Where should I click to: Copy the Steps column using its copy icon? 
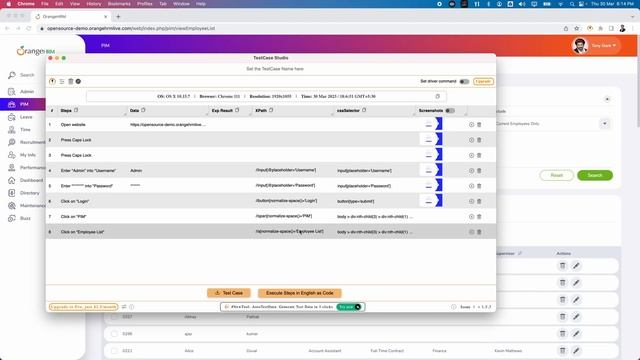[76, 110]
